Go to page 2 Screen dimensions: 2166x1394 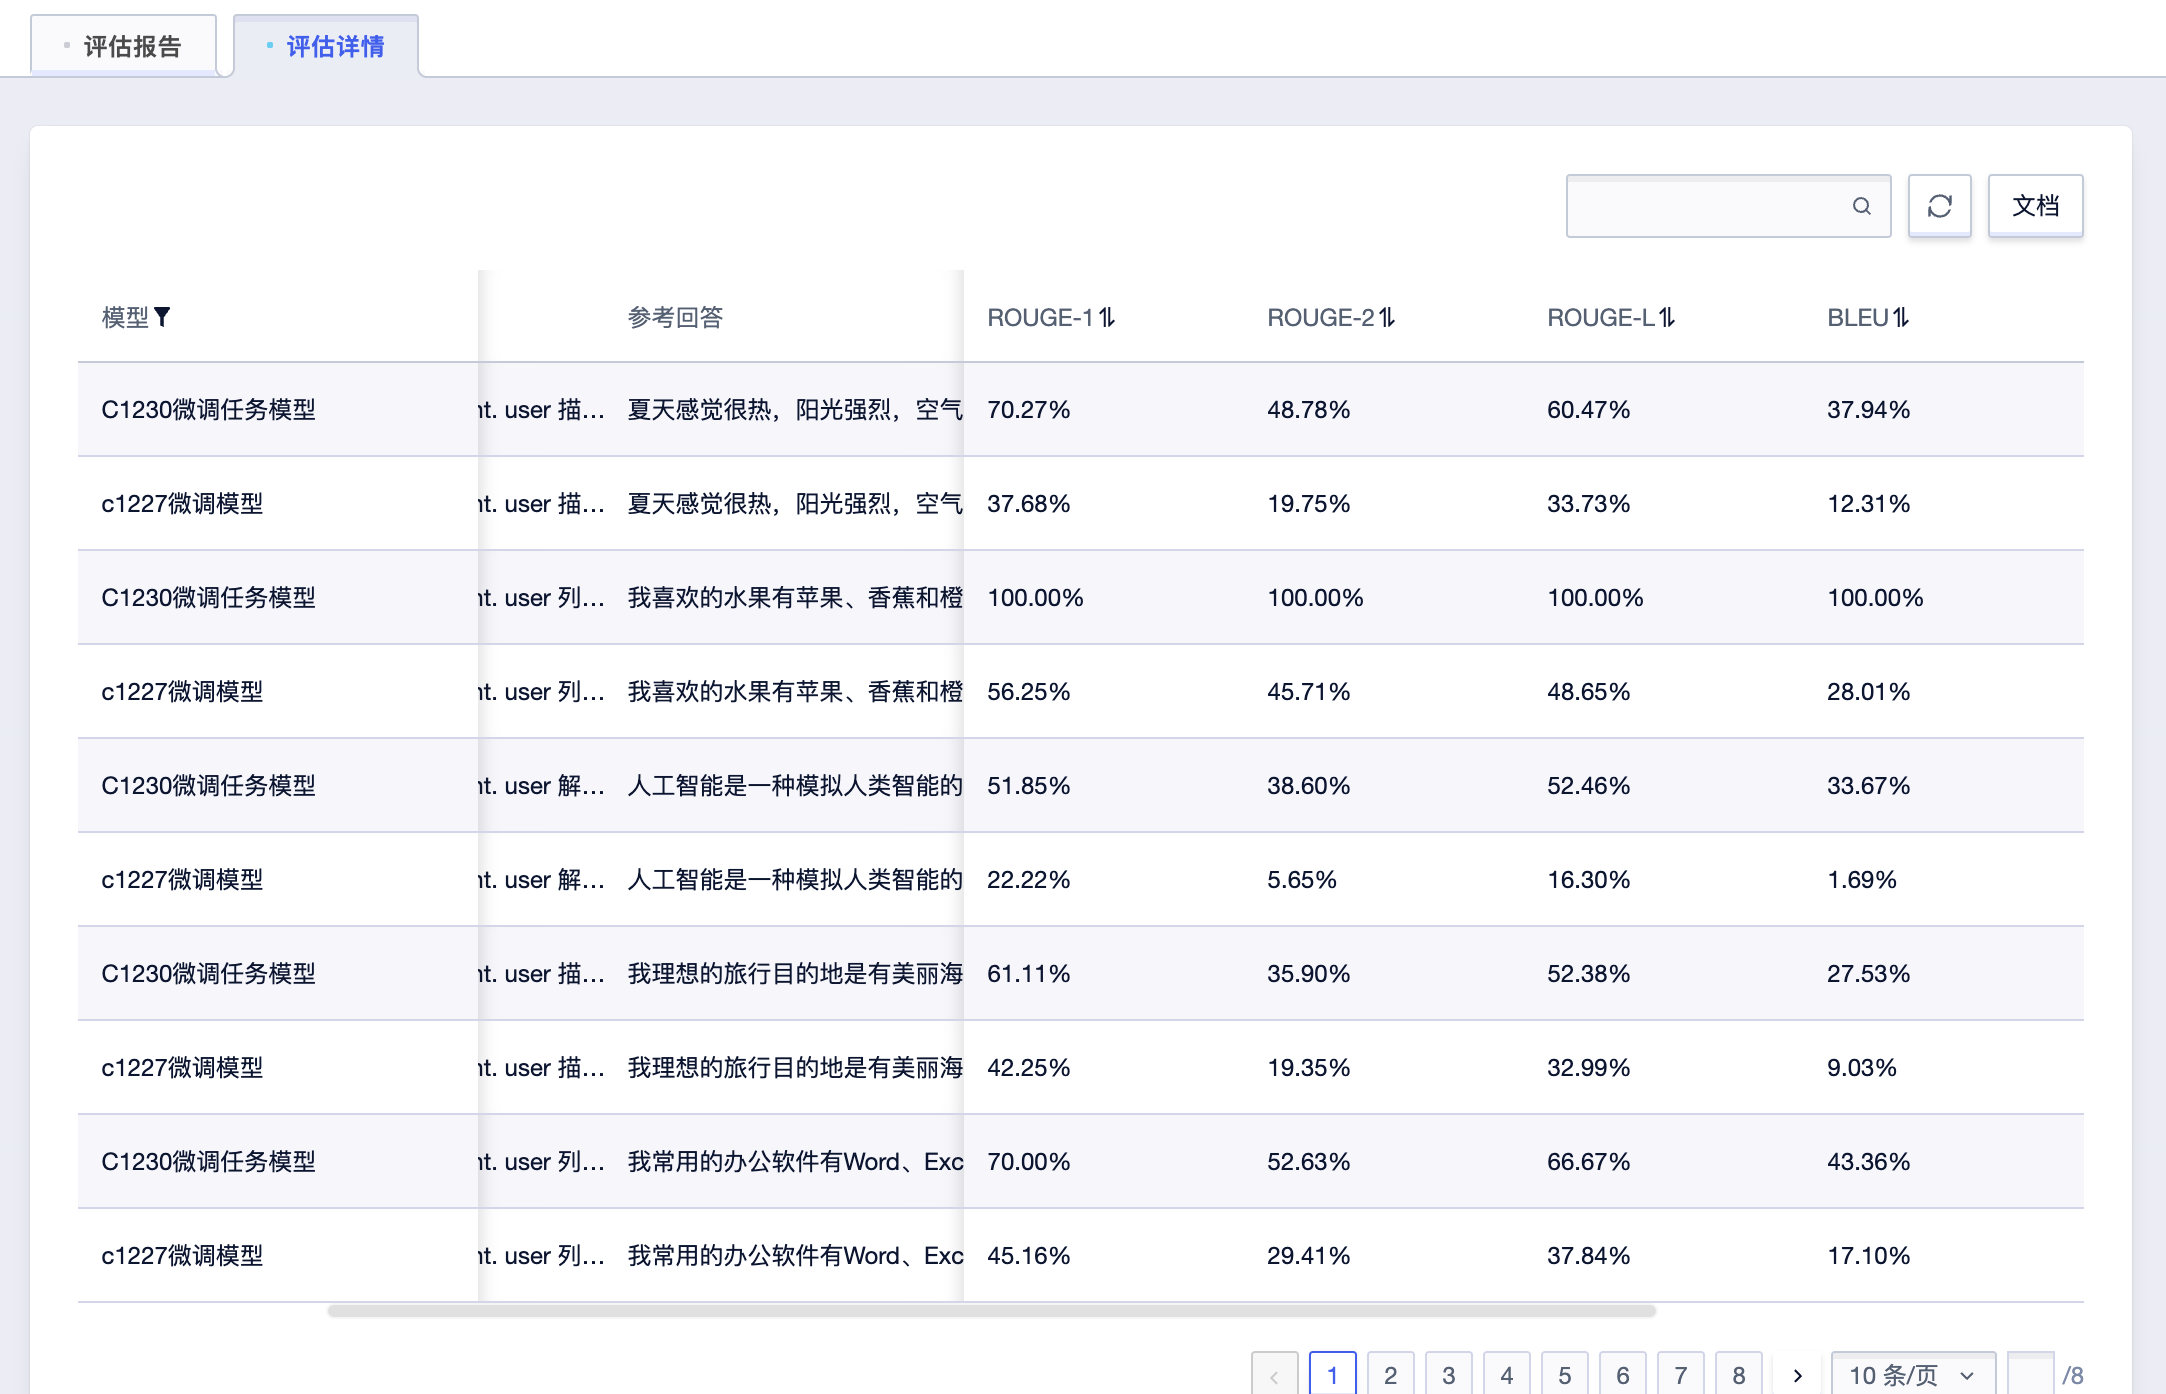[1390, 1375]
